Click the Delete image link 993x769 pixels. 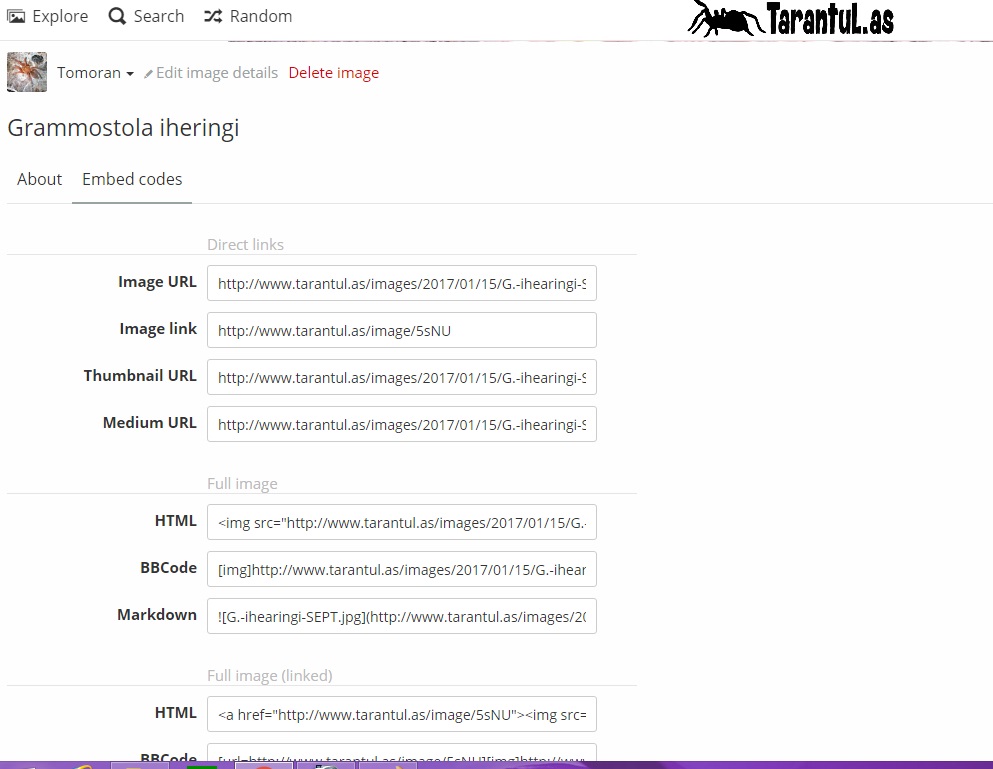(333, 73)
